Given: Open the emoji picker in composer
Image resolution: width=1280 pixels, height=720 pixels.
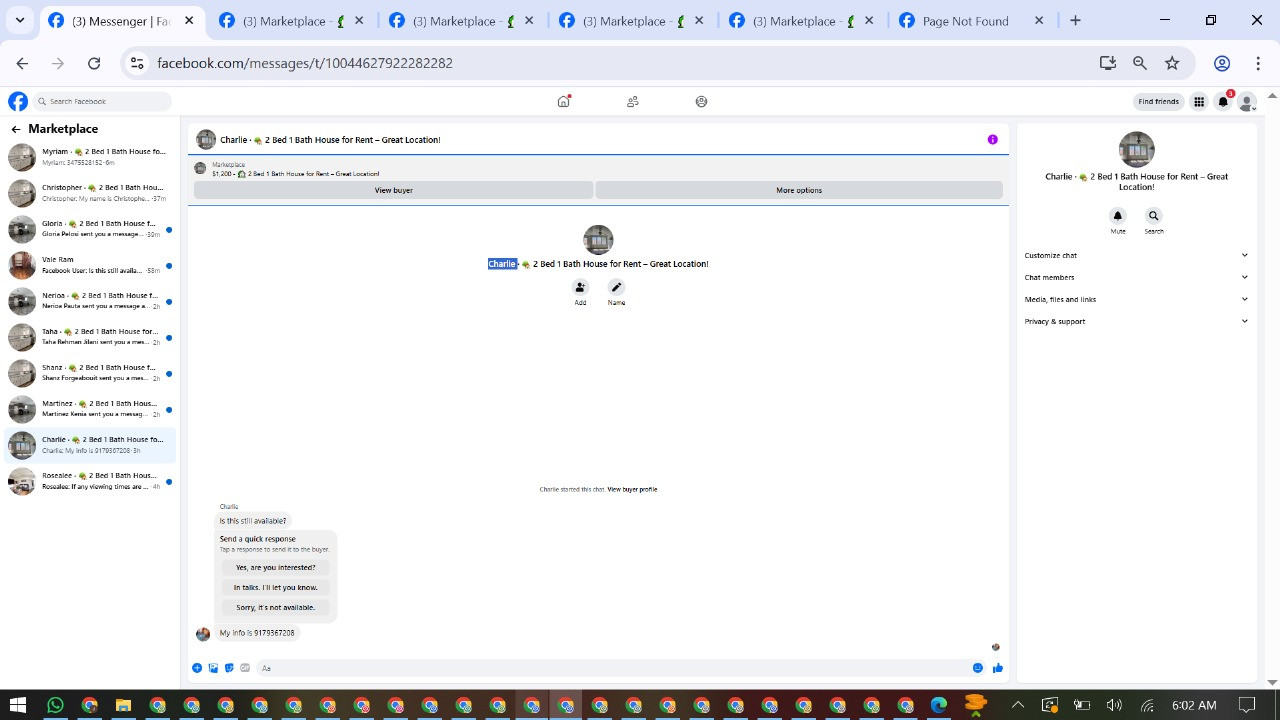Looking at the screenshot, I should click(x=978, y=668).
